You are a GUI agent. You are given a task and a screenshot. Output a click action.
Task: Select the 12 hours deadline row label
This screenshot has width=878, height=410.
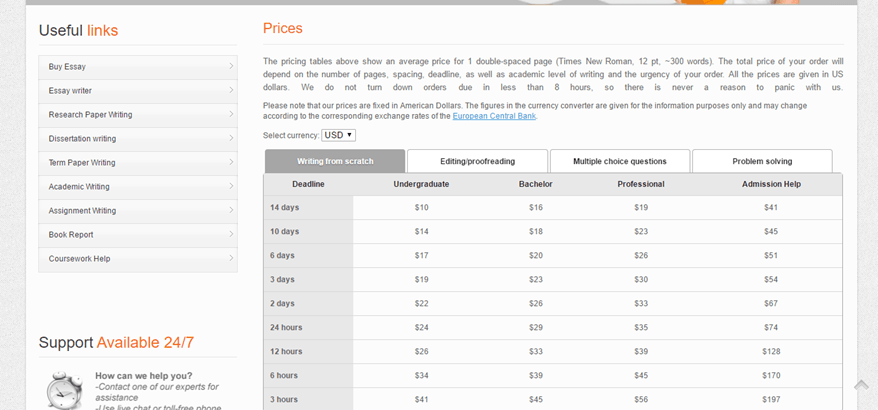coord(286,352)
